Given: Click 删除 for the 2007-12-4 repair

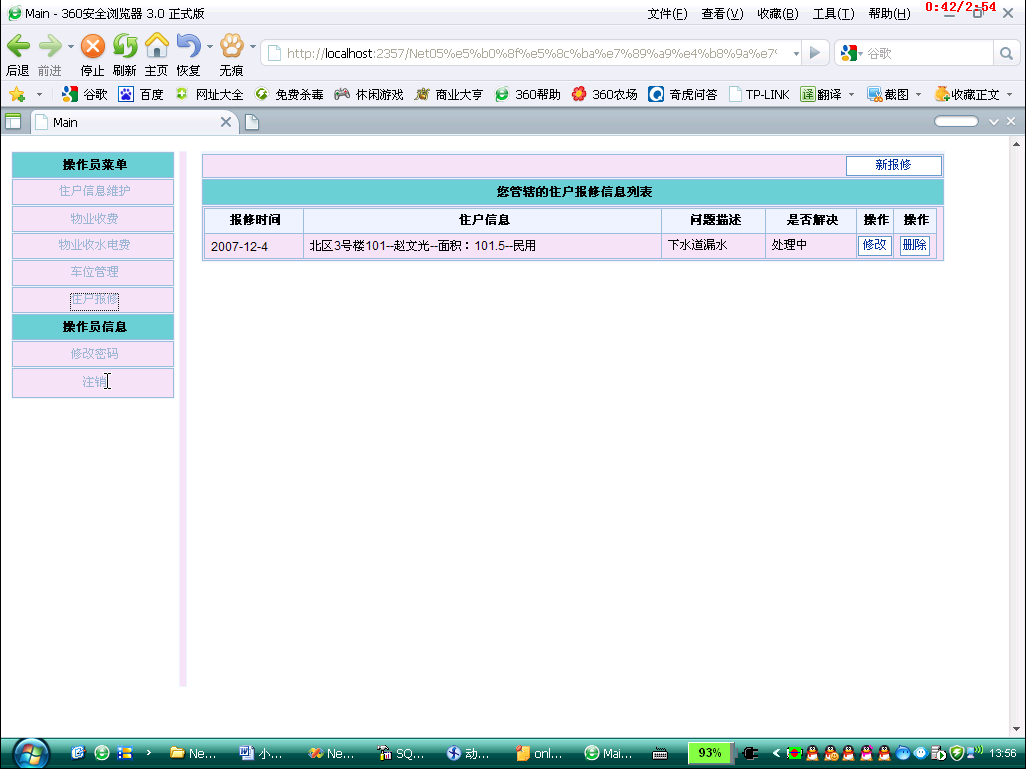Looking at the screenshot, I should tap(914, 245).
